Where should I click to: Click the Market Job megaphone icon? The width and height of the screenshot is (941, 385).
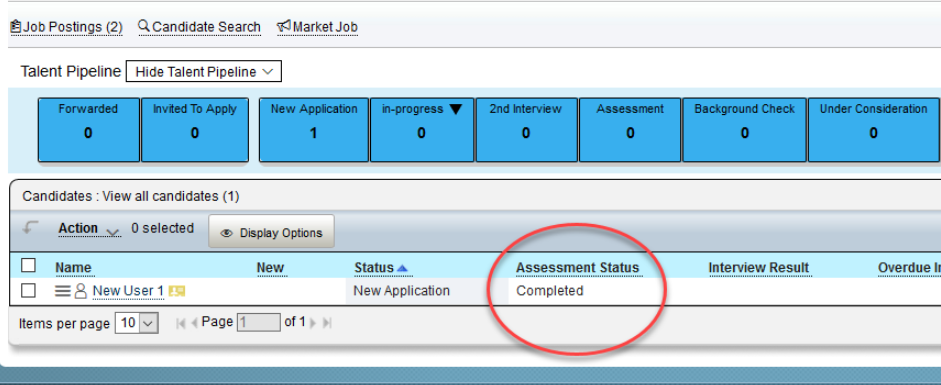pyautogui.click(x=284, y=26)
